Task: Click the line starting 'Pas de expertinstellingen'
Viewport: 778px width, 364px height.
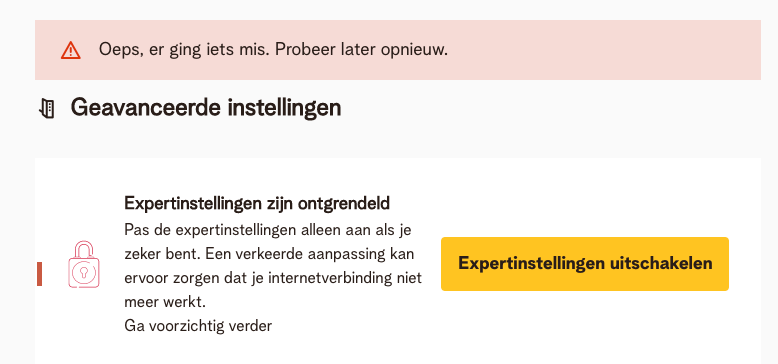Action: (x=267, y=230)
